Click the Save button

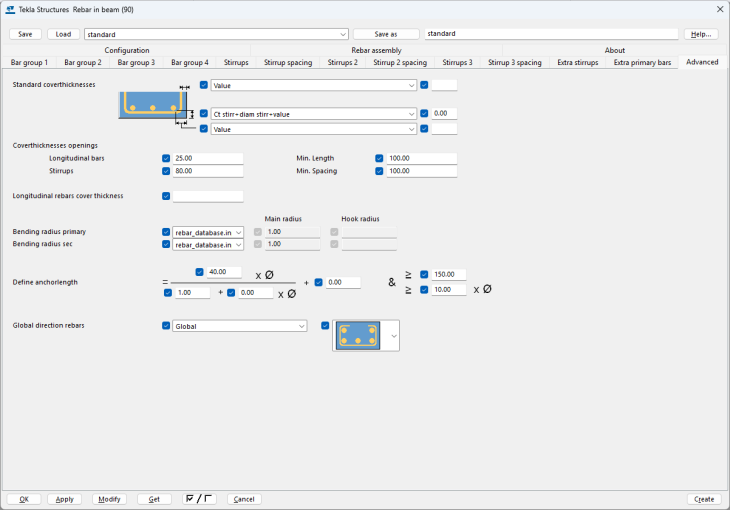pyautogui.click(x=25, y=34)
